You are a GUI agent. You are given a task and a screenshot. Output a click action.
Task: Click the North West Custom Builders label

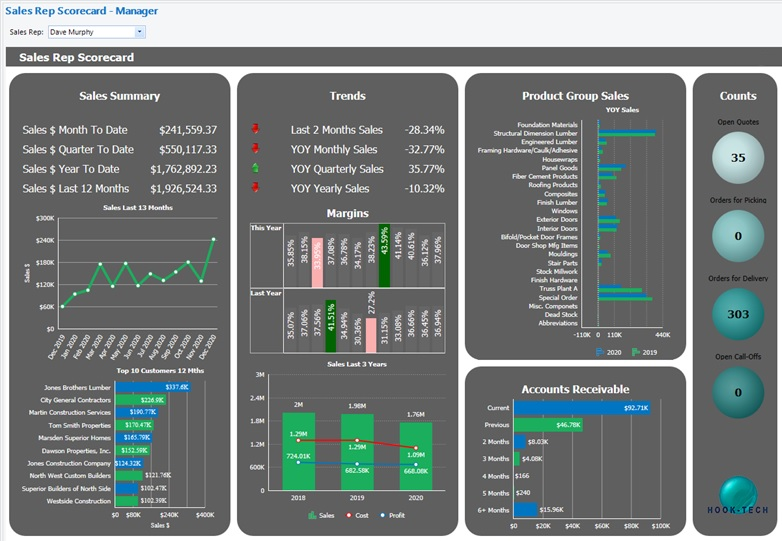(70, 476)
